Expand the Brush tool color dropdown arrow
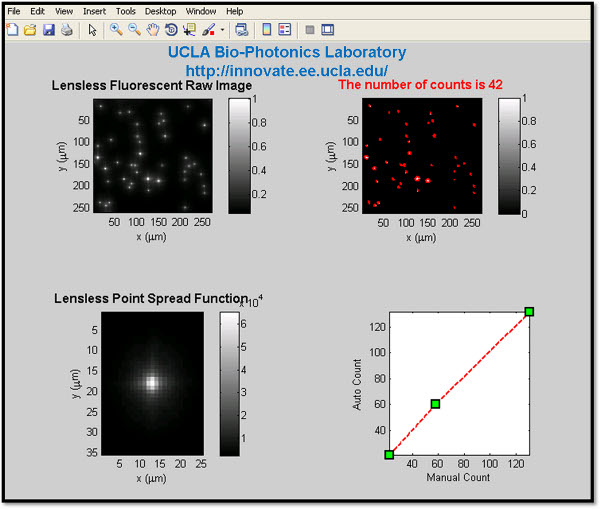600x509 pixels. (x=222, y=30)
